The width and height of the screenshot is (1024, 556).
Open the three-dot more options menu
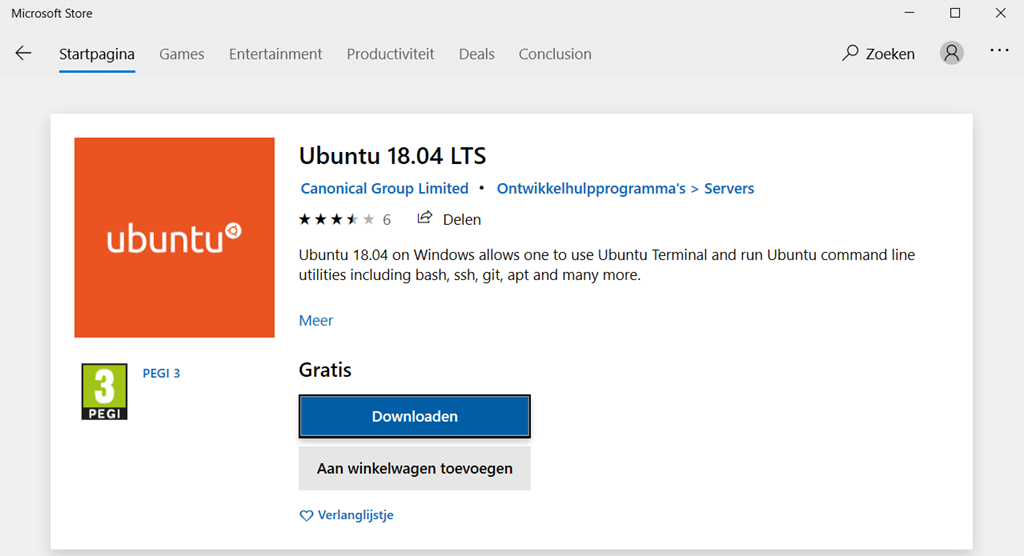coord(999,51)
